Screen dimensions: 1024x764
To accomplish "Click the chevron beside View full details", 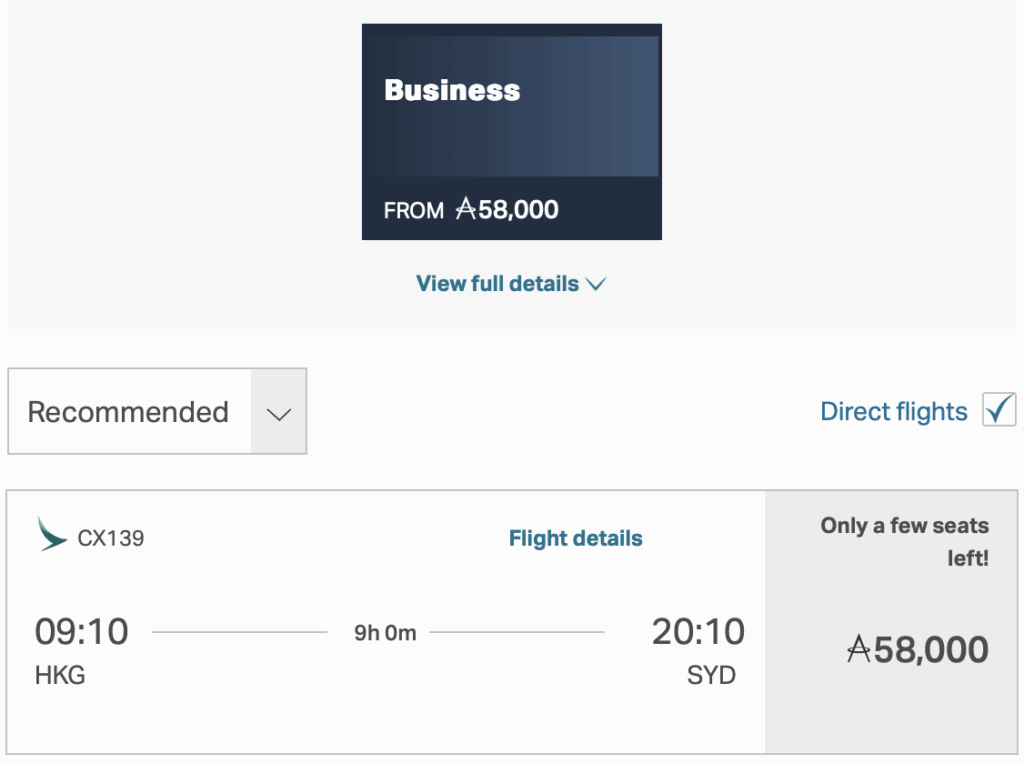I will pos(596,284).
